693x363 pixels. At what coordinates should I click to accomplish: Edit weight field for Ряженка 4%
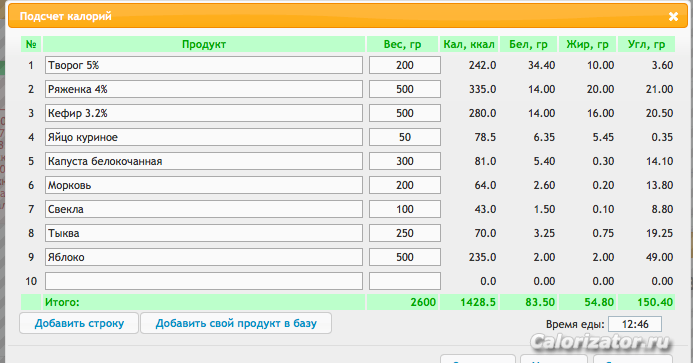[x=405, y=89]
